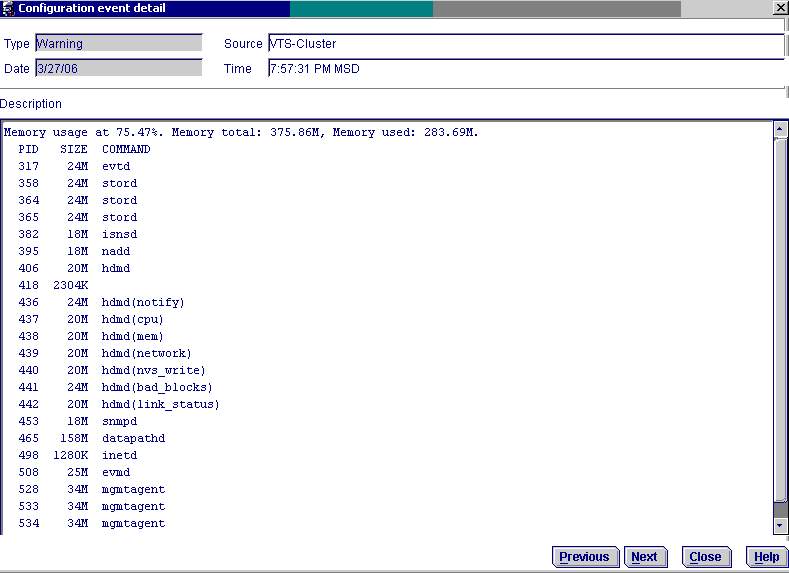Open Help for this dialog
This screenshot has height=573, width=789.
pos(766,557)
